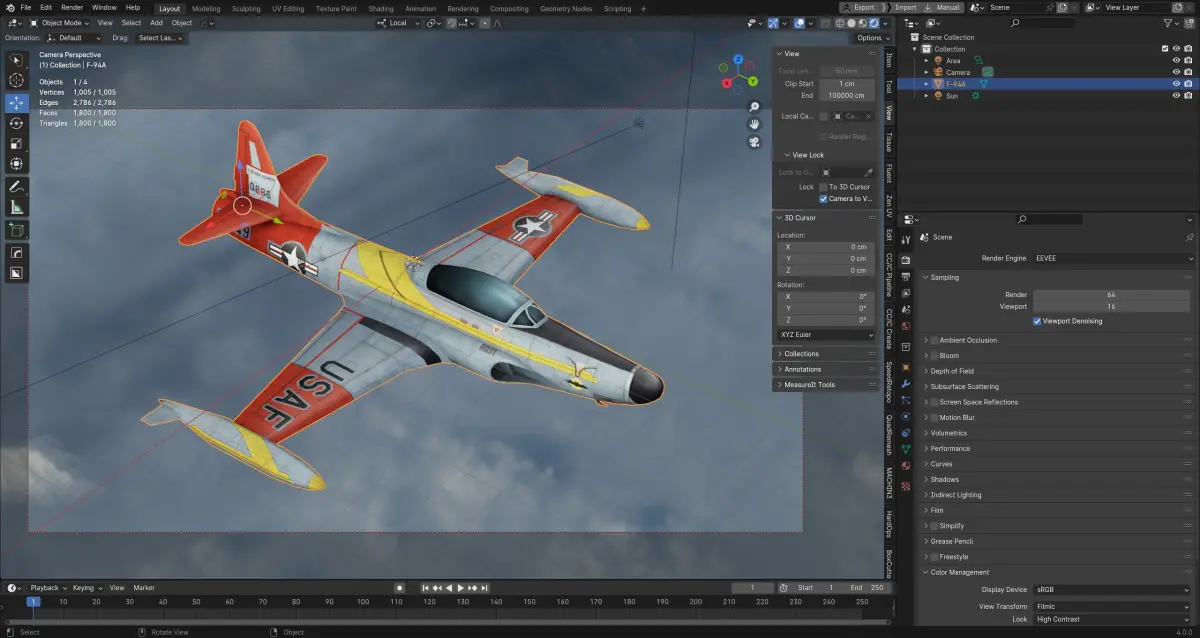Hide the Sun object in viewport
This screenshot has width=1200, height=638.
1176,96
